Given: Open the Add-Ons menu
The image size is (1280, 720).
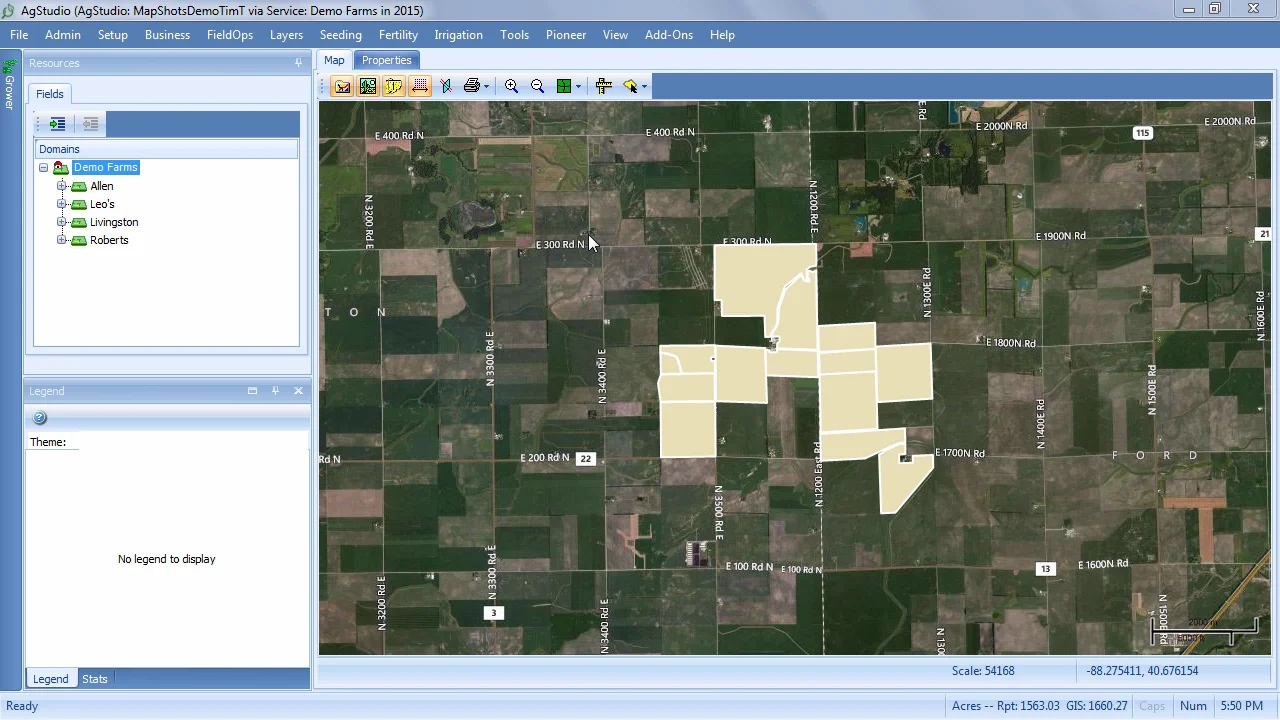Looking at the screenshot, I should [669, 35].
